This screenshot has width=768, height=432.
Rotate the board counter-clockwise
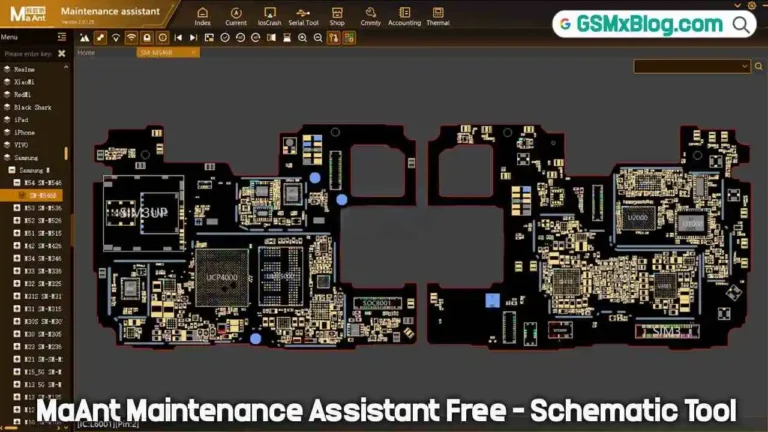click(240, 38)
